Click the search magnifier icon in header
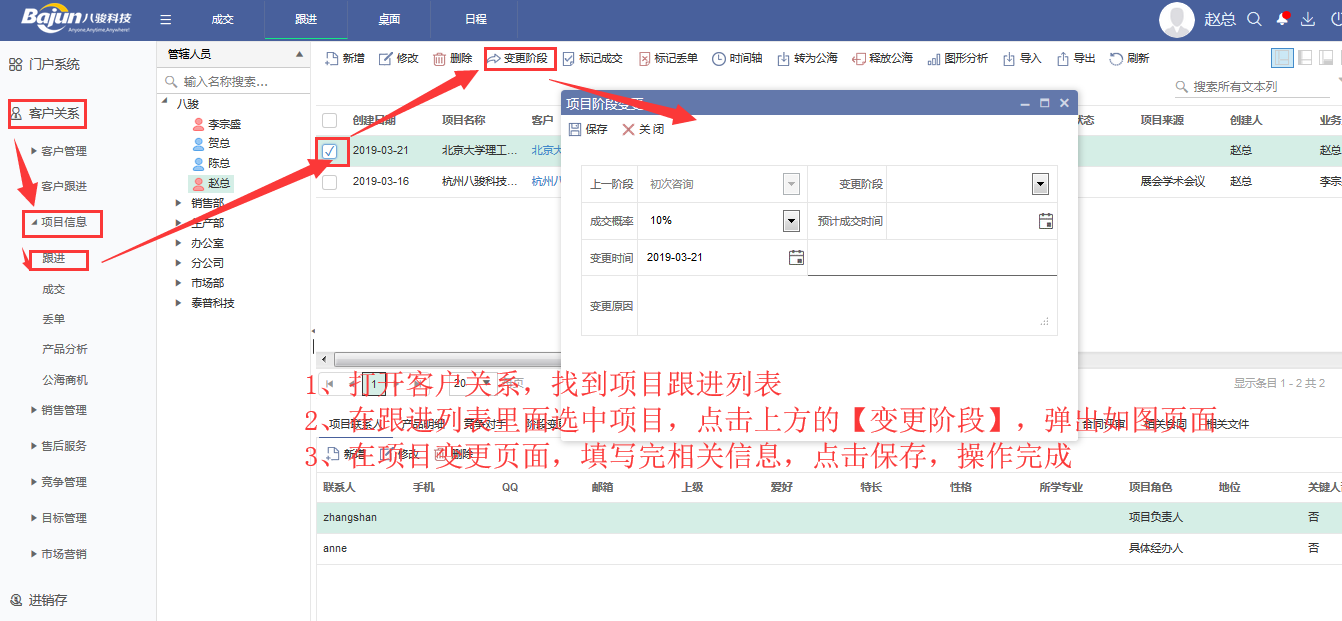This screenshot has width=1342, height=621. pos(1254,19)
